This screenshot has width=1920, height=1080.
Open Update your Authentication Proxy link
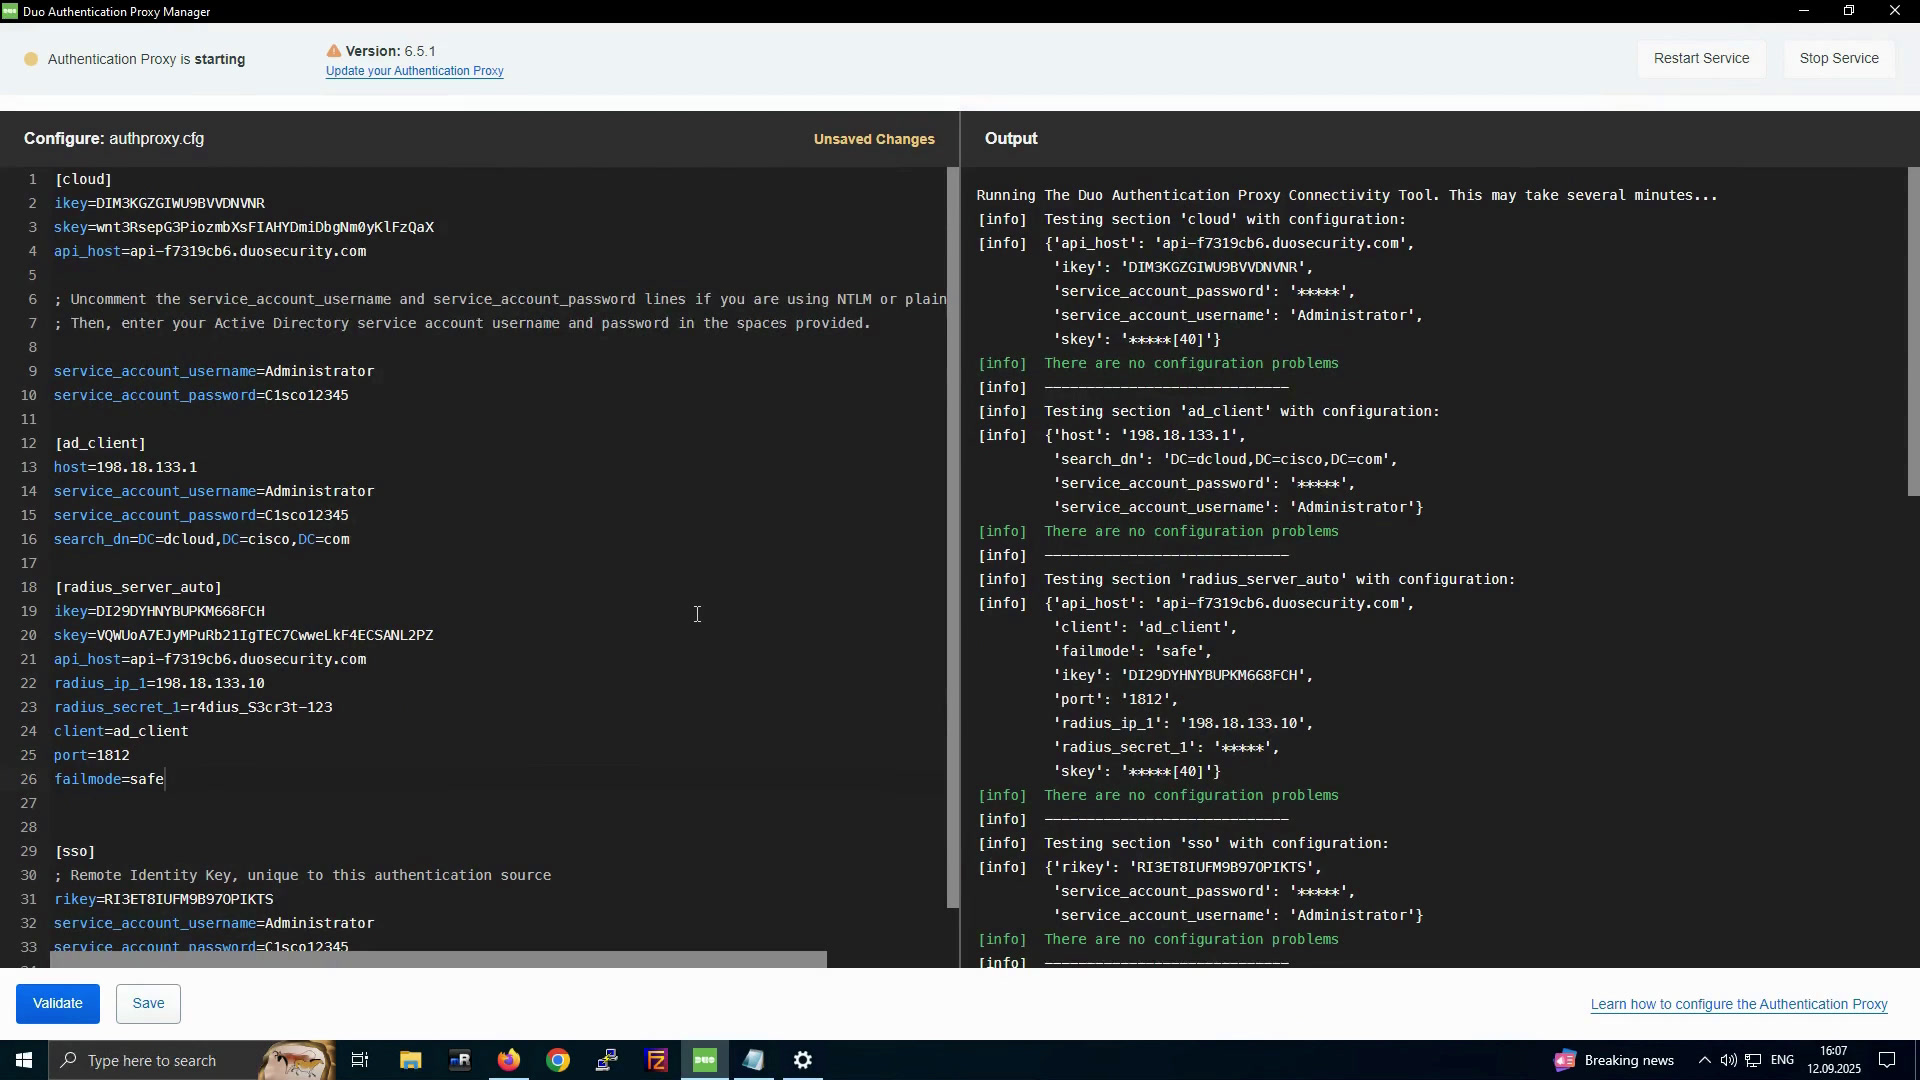pyautogui.click(x=415, y=71)
